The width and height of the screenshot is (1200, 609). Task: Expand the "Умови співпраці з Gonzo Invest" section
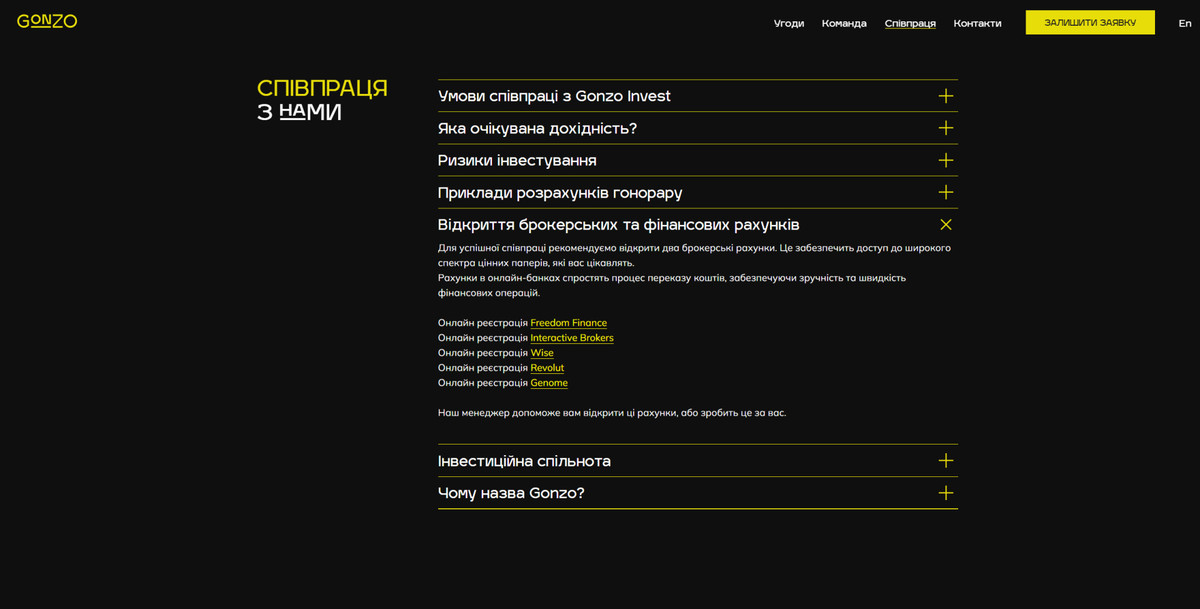click(x=554, y=96)
